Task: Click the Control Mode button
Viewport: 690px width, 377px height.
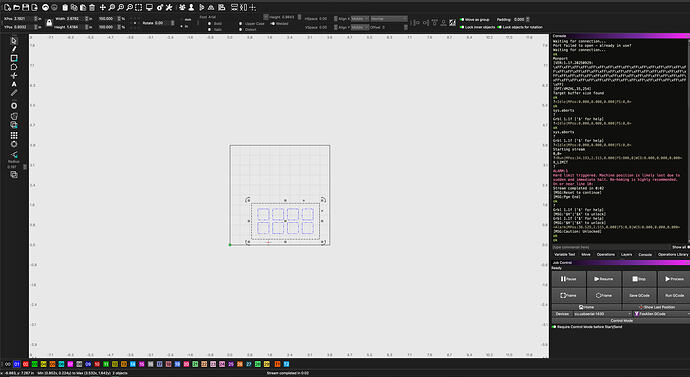Action: 621,321
